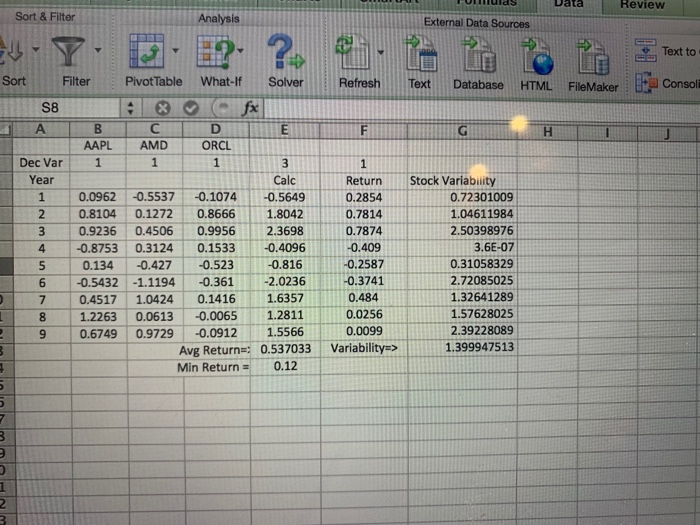Import from Database source icon
The width and height of the screenshot is (700, 525).
[479, 55]
